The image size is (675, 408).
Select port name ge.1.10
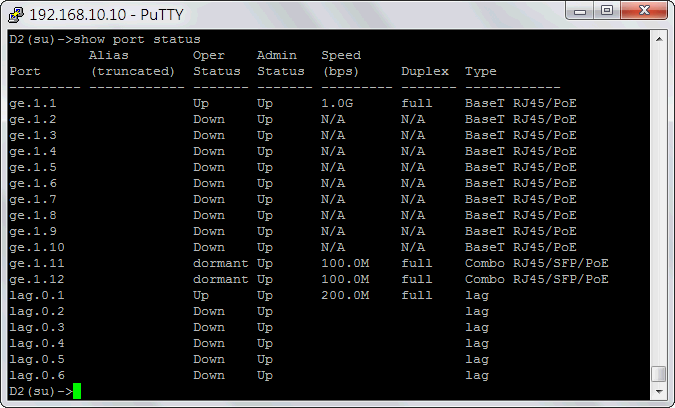click(37, 247)
